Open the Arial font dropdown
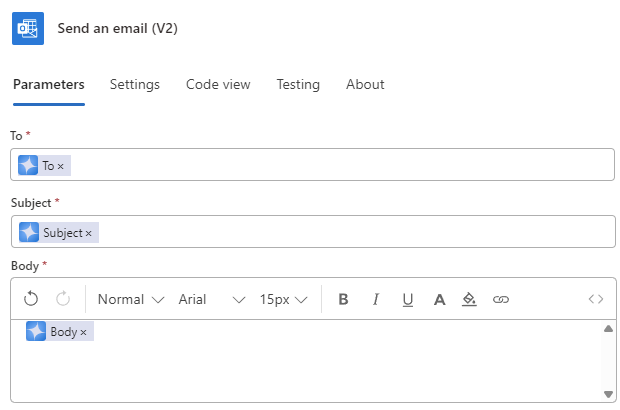Screen dimensions: 620x410 [x=212, y=300]
